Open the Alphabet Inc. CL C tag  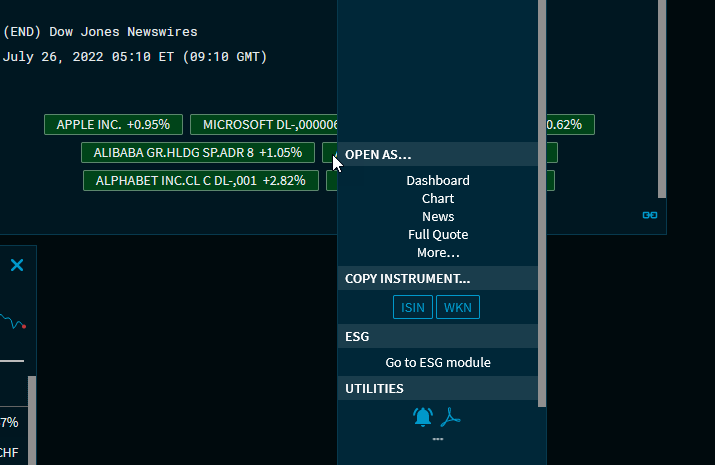point(200,181)
